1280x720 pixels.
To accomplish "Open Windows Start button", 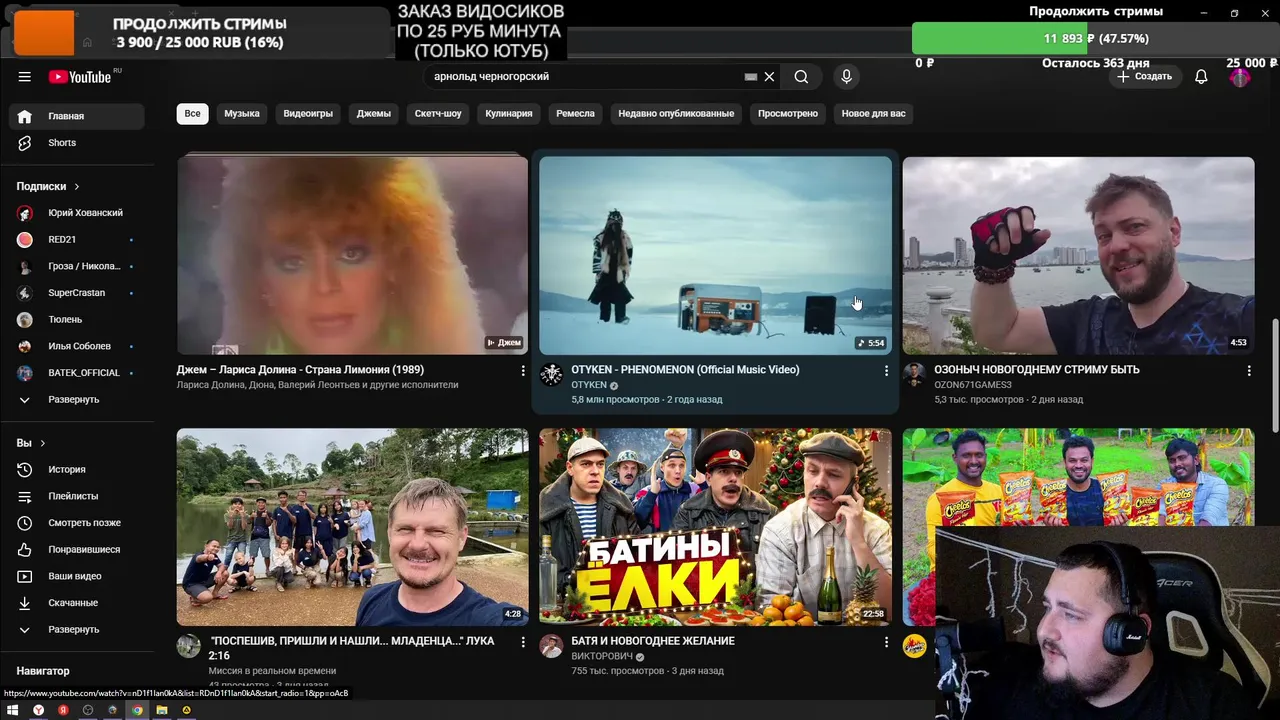I will [x=13, y=710].
